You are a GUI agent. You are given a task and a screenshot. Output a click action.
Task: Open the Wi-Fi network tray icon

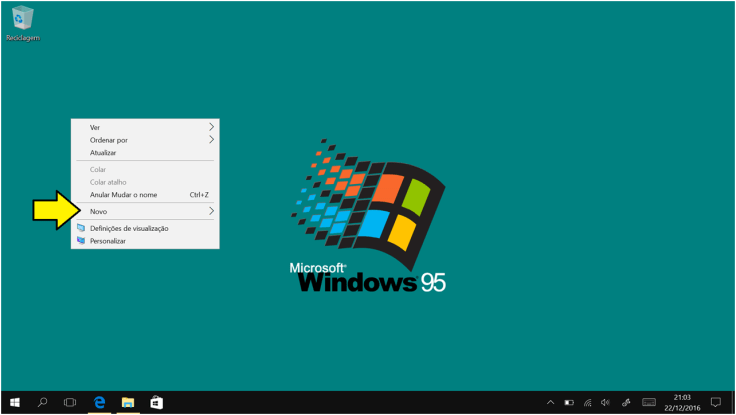coord(587,402)
